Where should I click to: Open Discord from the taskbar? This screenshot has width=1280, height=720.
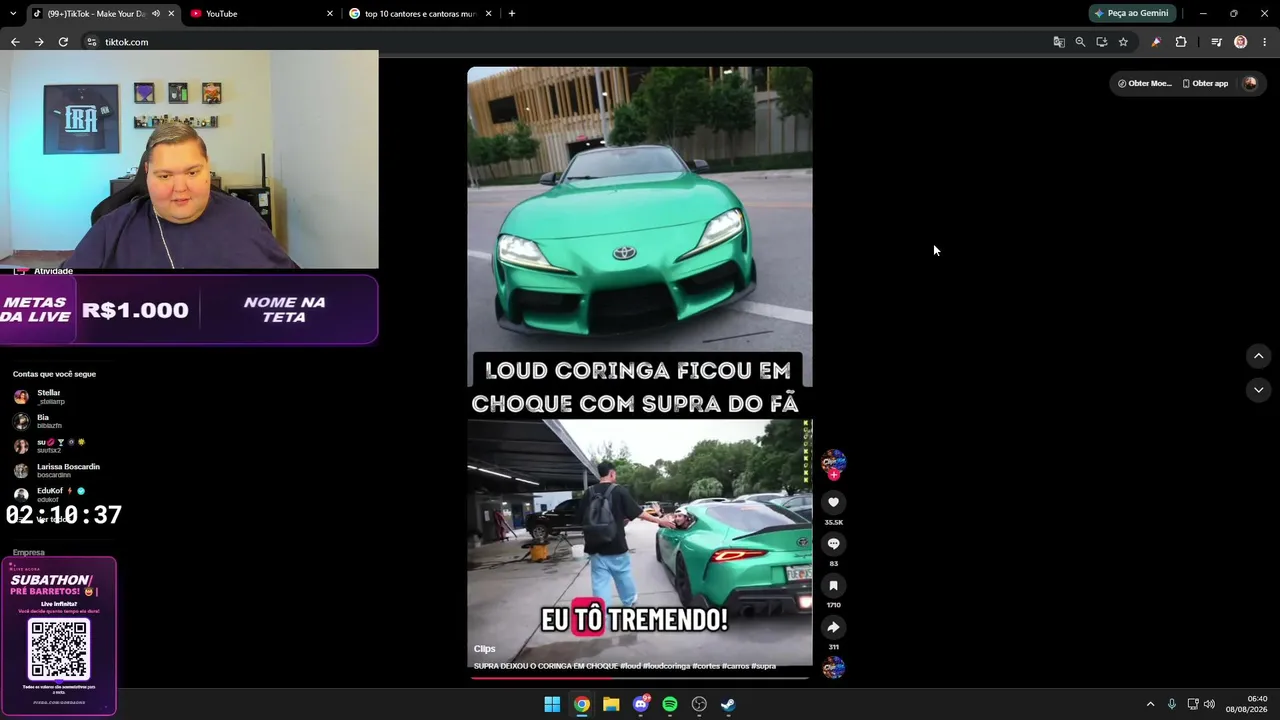(641, 704)
